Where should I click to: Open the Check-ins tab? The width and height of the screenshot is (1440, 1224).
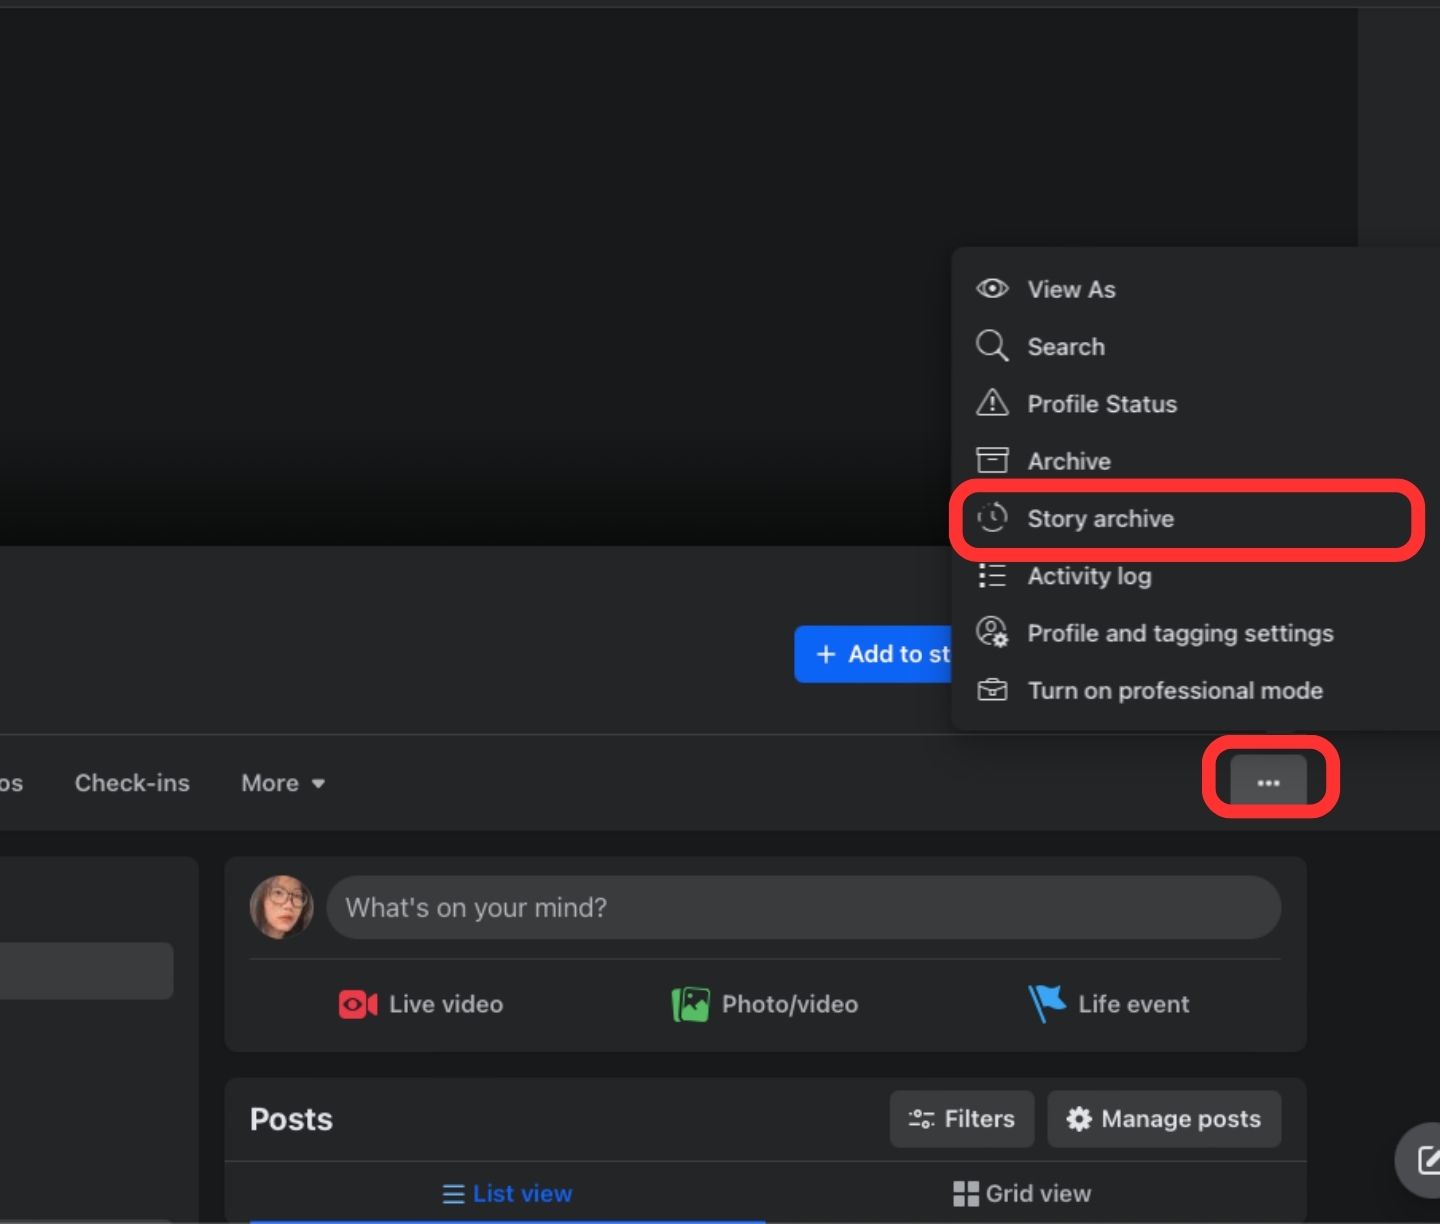point(132,783)
